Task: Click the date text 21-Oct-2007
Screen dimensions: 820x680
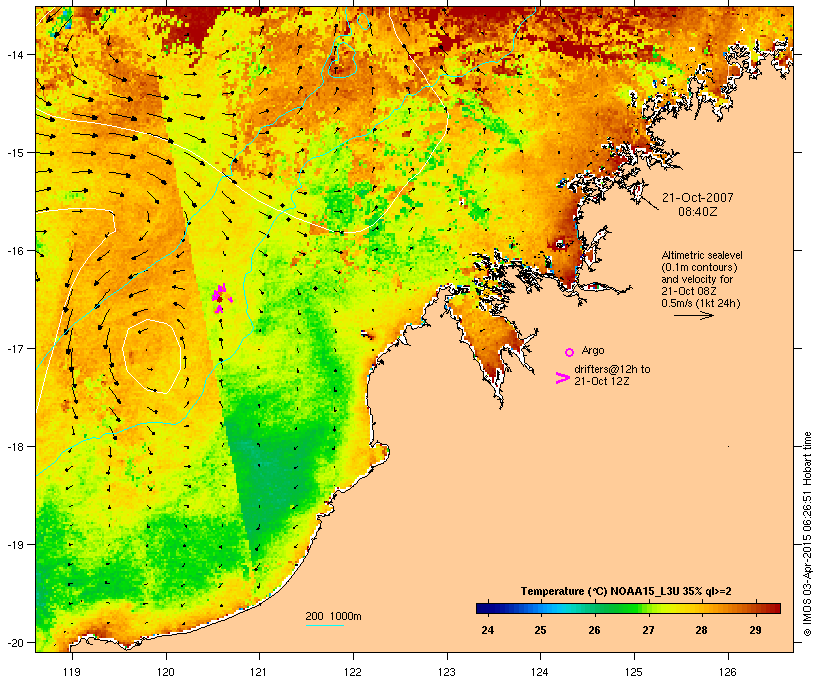Action: (698, 198)
